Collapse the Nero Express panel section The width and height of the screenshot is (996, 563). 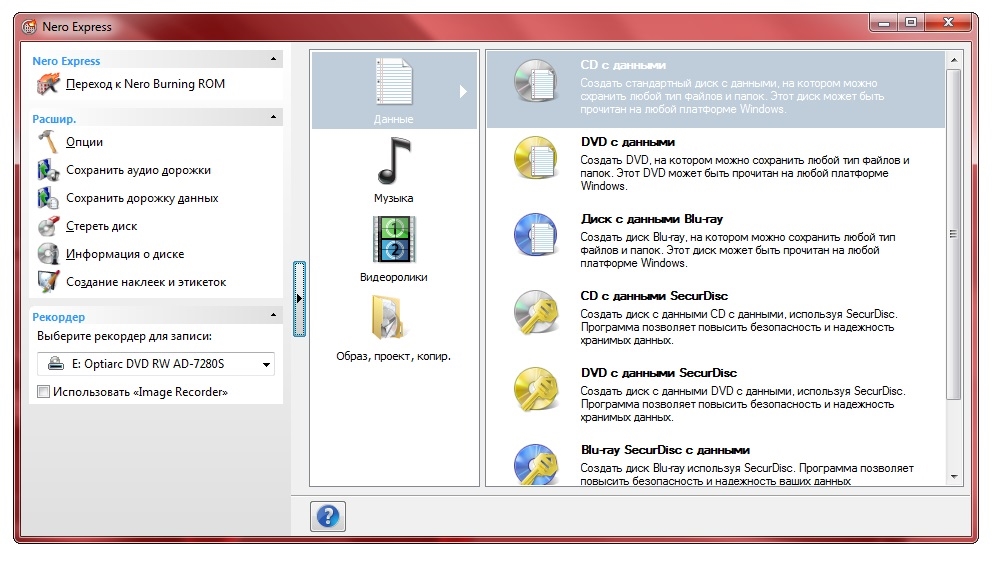click(273, 59)
